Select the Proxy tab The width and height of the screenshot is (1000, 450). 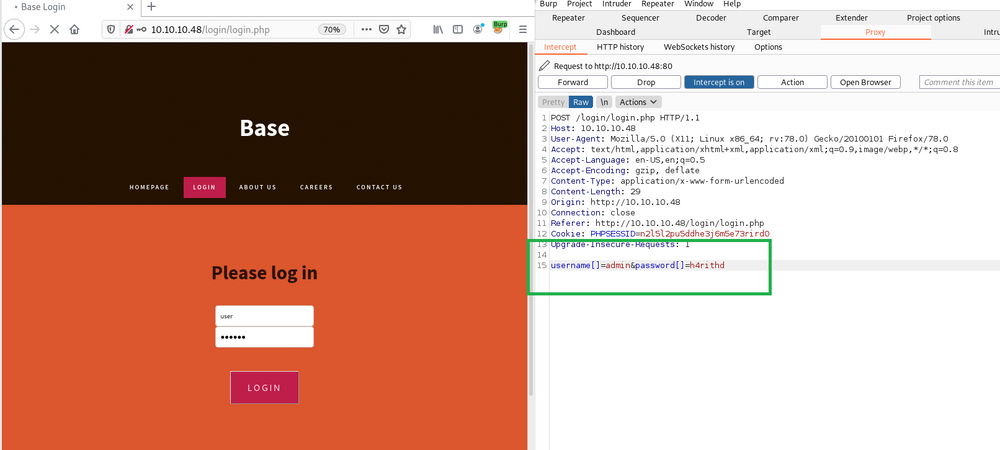point(876,32)
